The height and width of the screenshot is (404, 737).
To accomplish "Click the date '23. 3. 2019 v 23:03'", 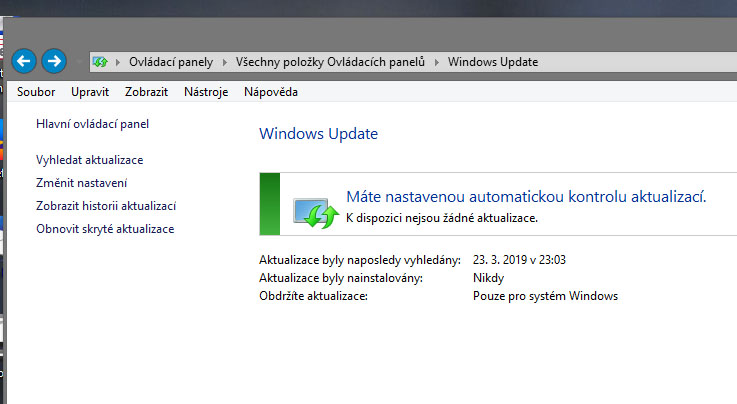I will 519,260.
